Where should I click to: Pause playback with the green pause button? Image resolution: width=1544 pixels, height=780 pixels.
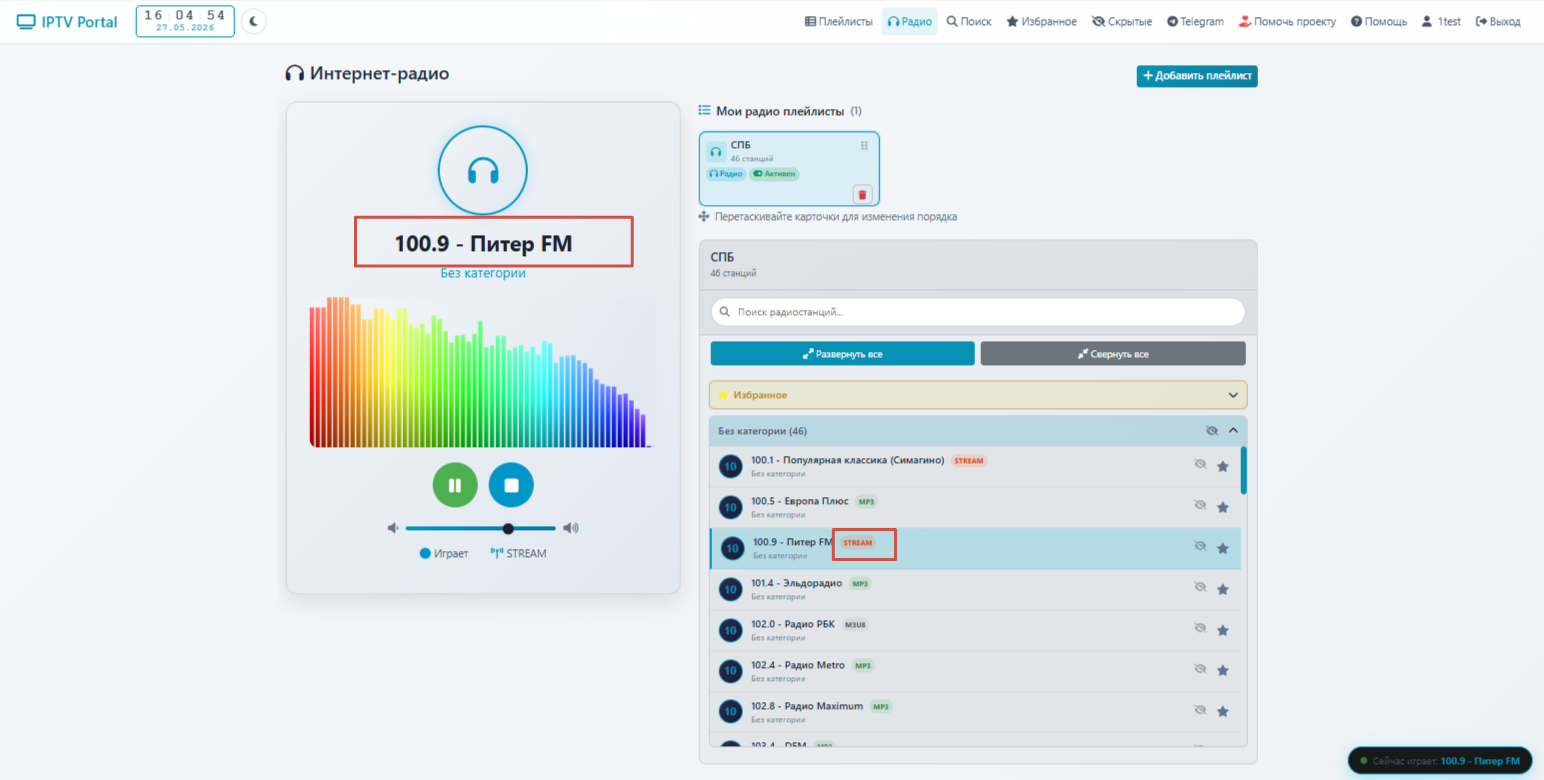click(455, 485)
